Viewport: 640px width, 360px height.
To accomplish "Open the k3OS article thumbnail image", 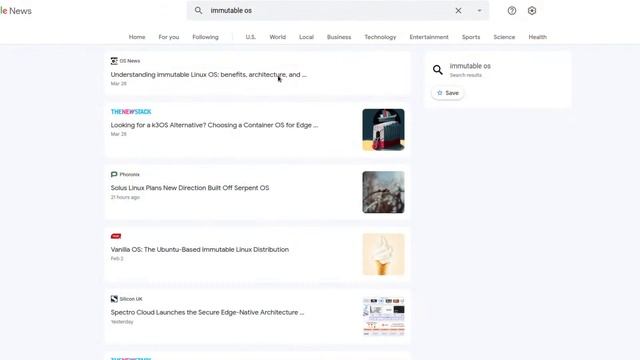I will pyautogui.click(x=383, y=130).
